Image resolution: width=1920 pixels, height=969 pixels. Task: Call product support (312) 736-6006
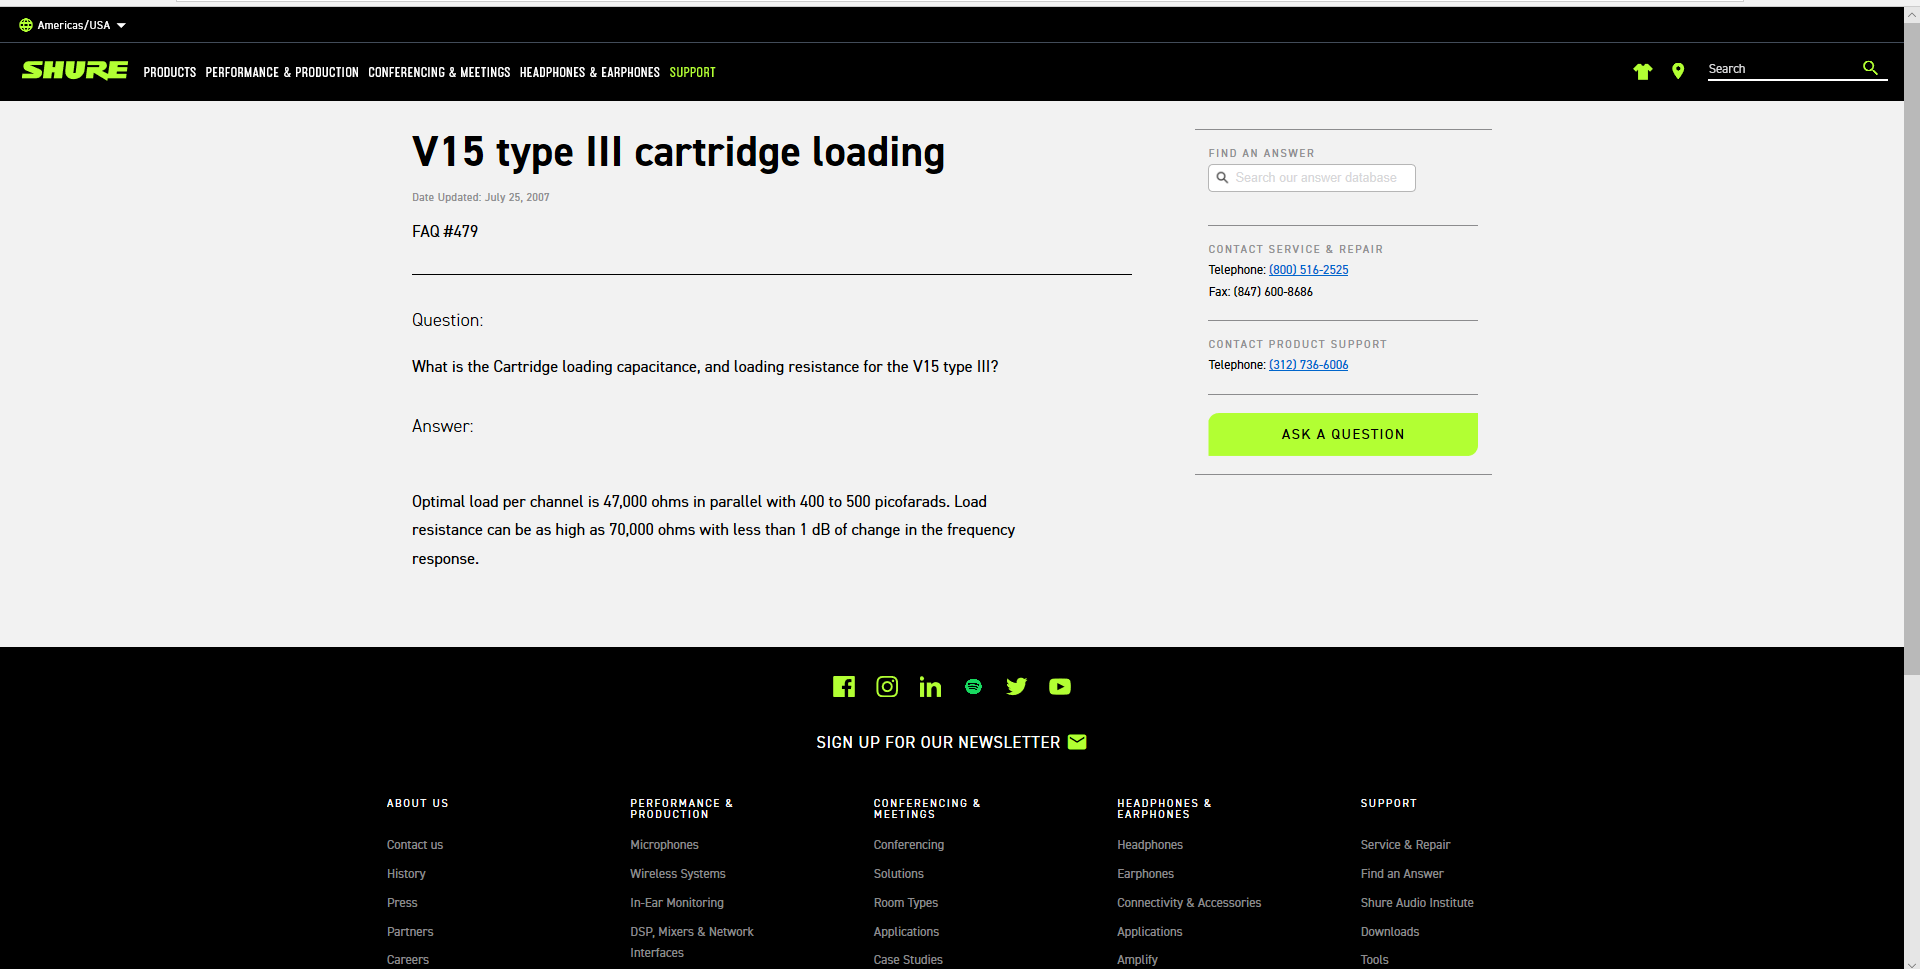pos(1309,365)
